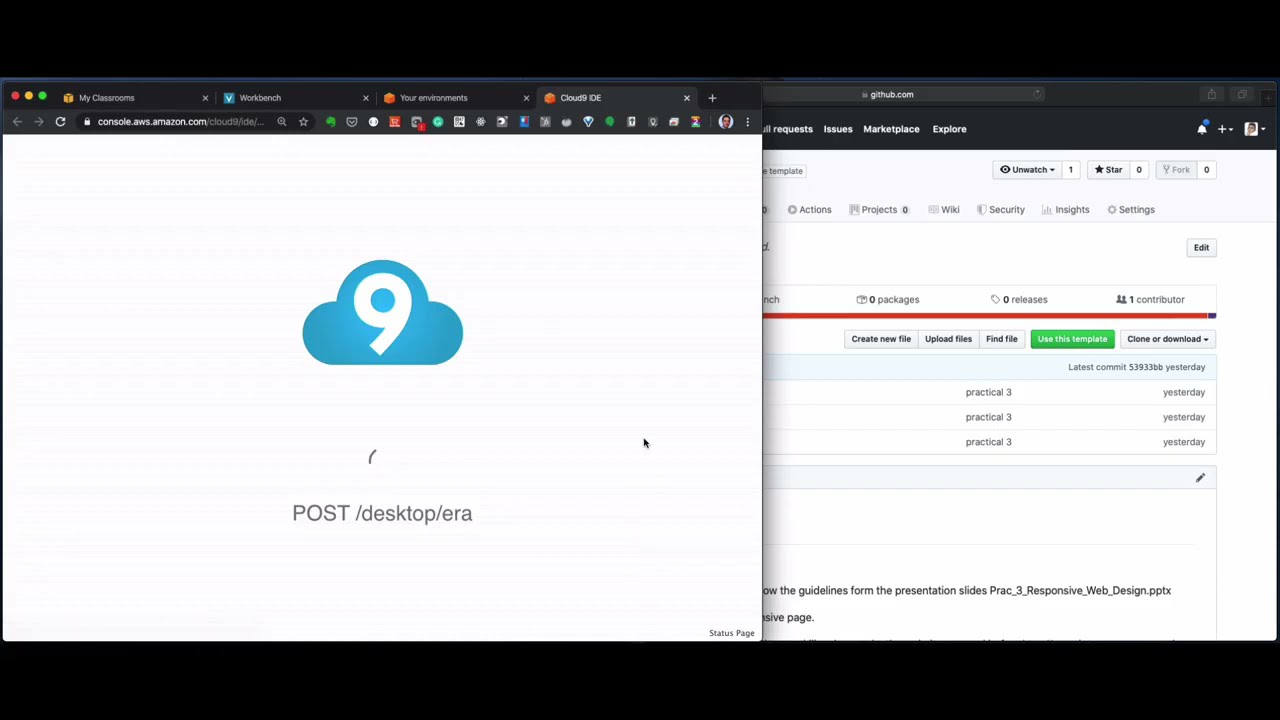Open the QR code extension icon
Screen dimensions: 1280x720
pyautogui.click(x=459, y=122)
